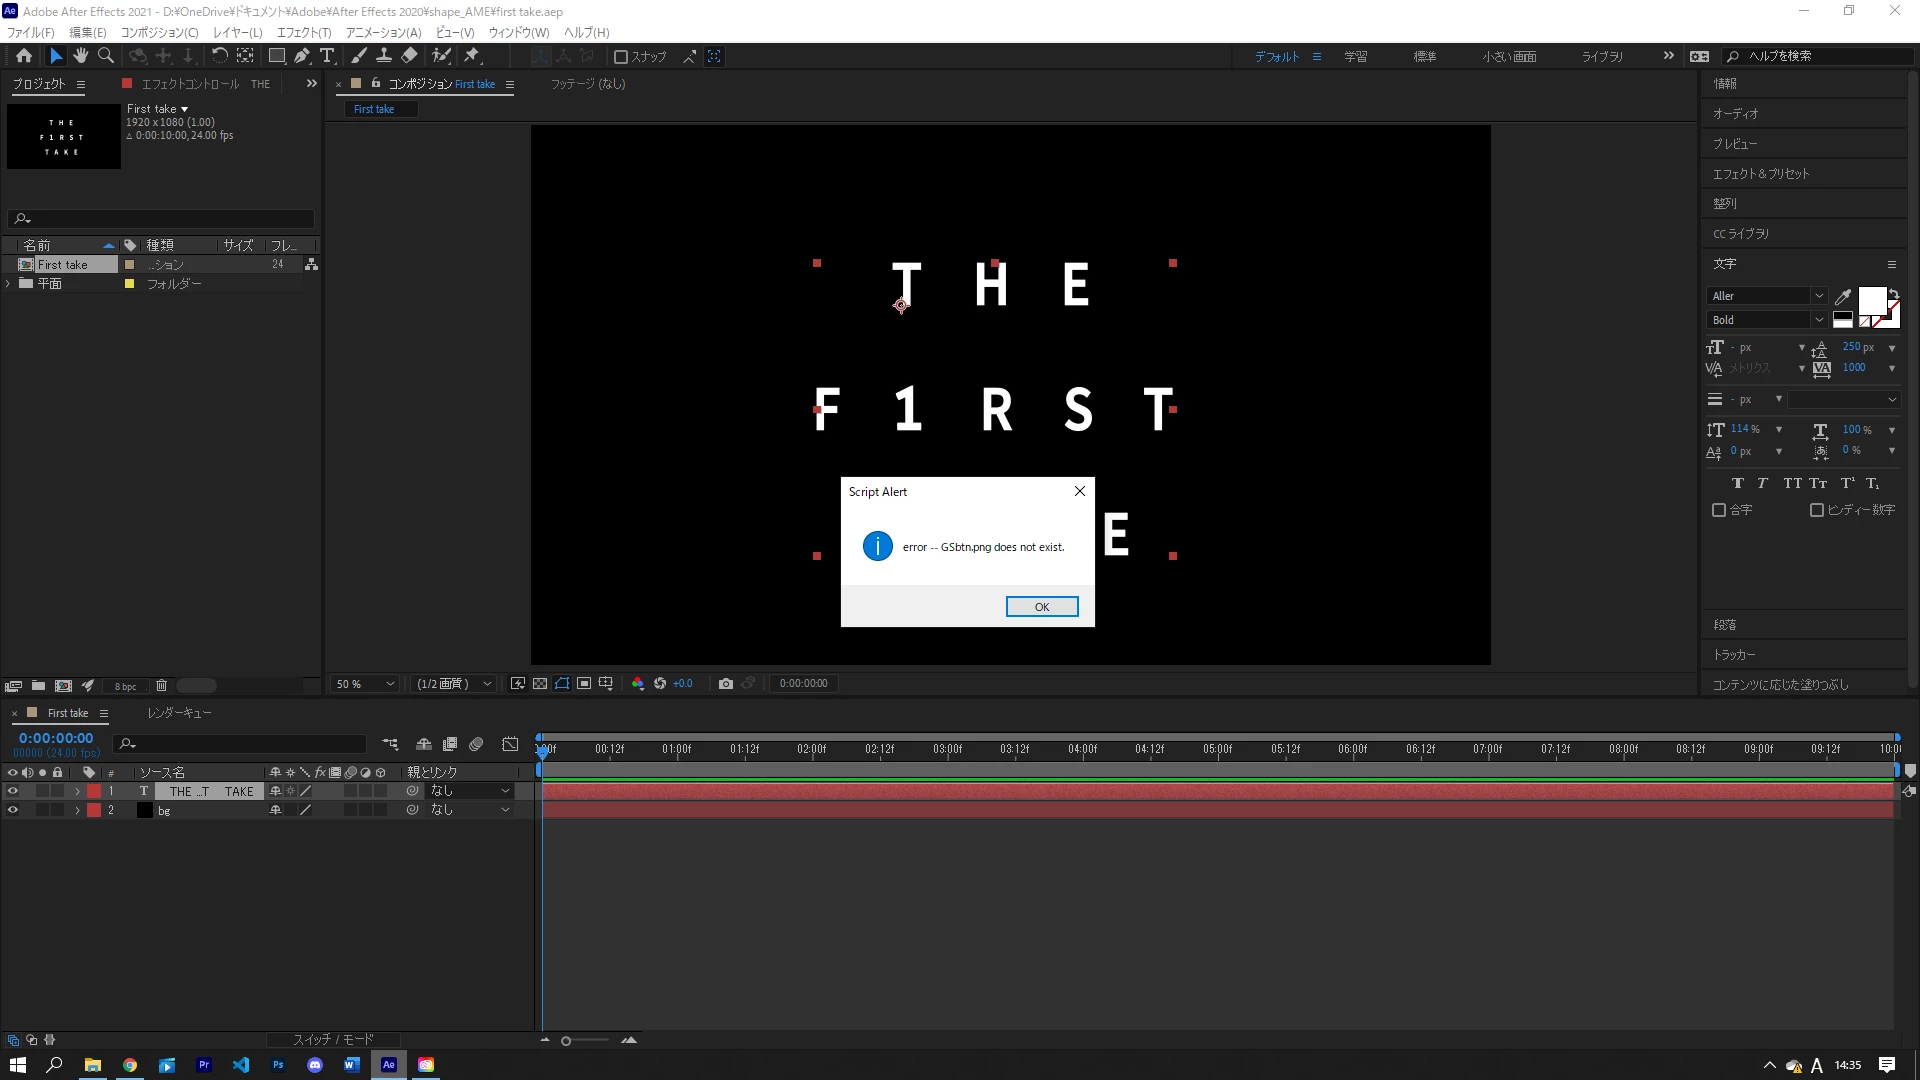Switch to the レンダーキュー tab
The image size is (1920, 1080).
click(x=179, y=713)
